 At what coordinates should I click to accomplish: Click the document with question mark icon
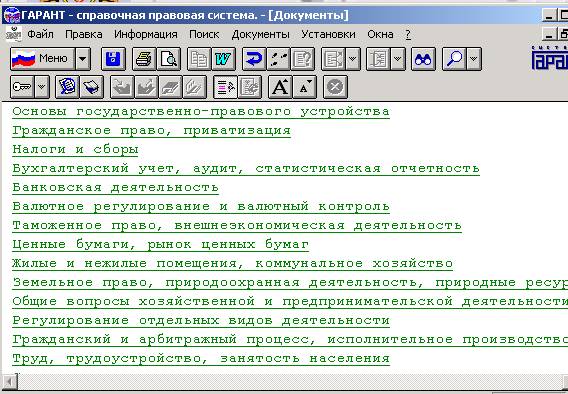click(302, 59)
